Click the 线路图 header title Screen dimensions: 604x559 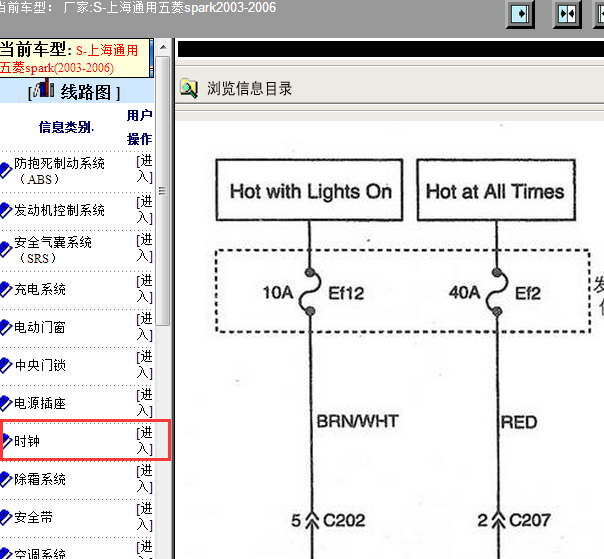point(85,92)
